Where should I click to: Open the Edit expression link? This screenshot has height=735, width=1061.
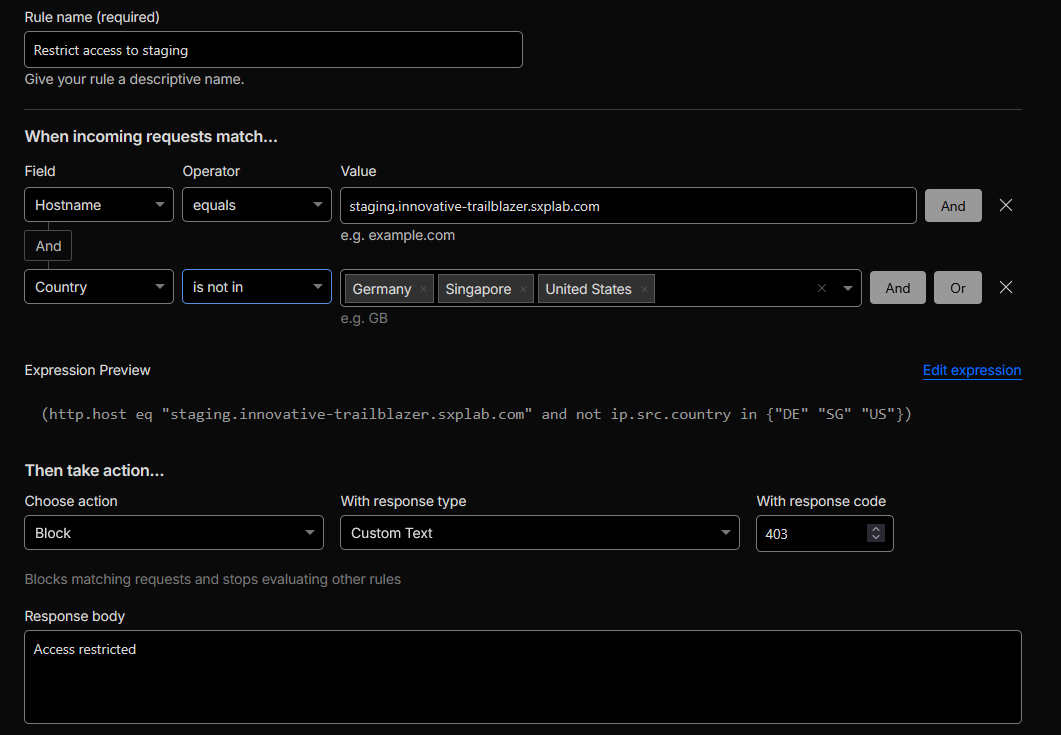(971, 370)
